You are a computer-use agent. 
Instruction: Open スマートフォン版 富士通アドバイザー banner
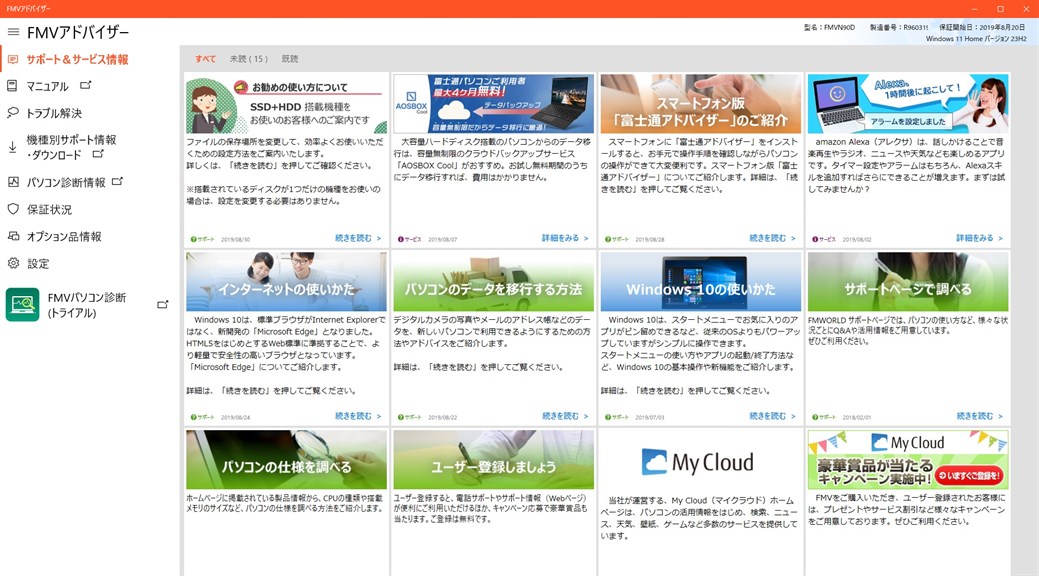tap(700, 103)
